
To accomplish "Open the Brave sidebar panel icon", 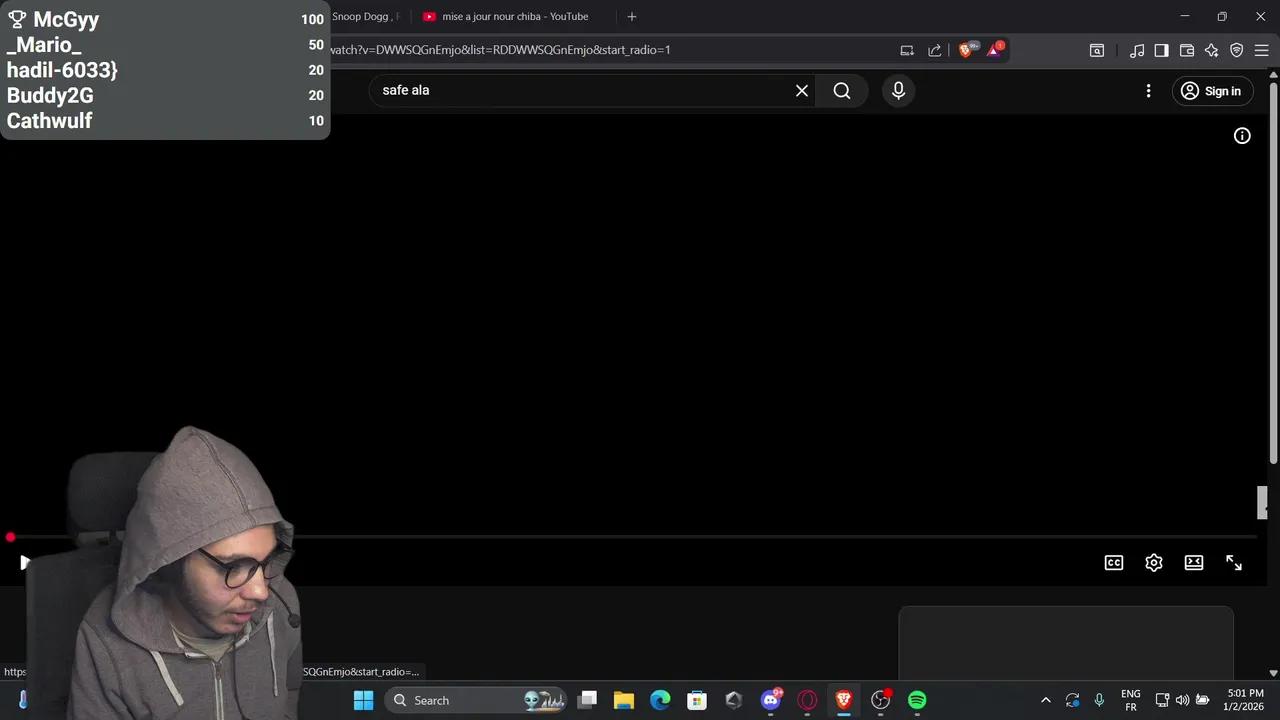I will [x=1161, y=50].
